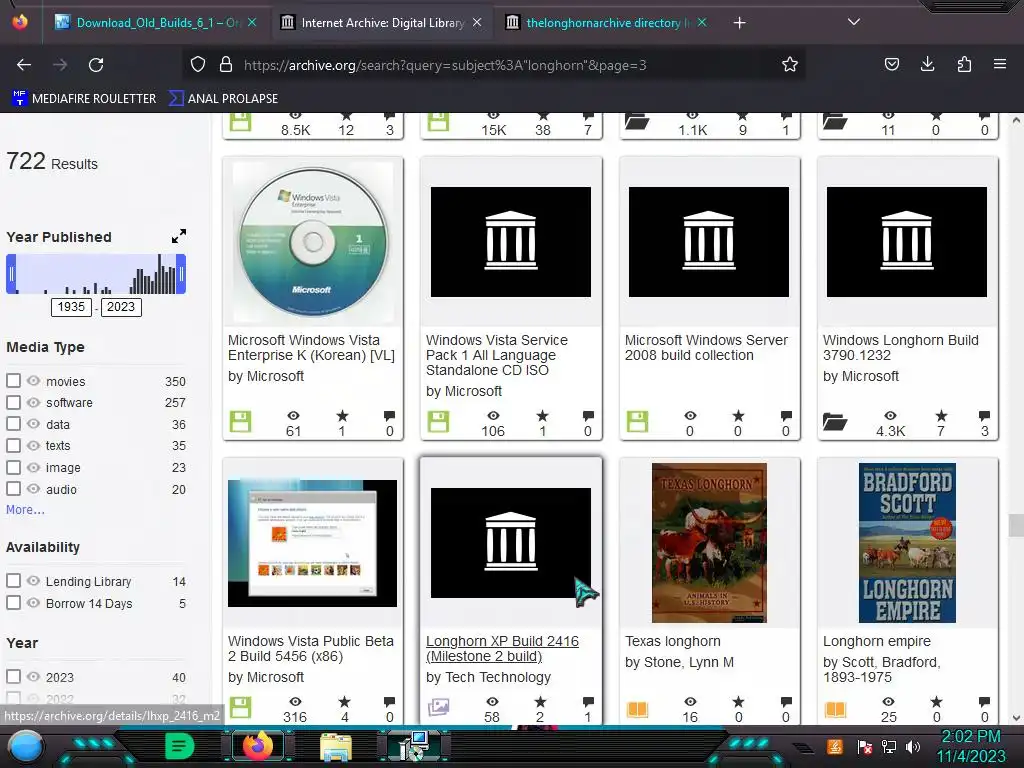Go back with the browser back arrow
Viewport: 1024px width, 768px height.
[24, 65]
